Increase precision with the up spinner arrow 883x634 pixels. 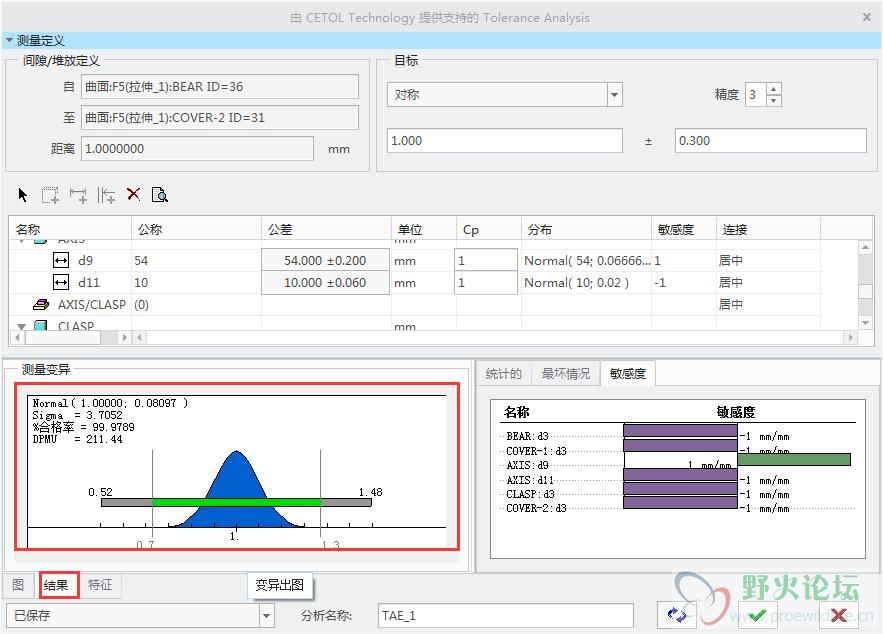coord(773,89)
